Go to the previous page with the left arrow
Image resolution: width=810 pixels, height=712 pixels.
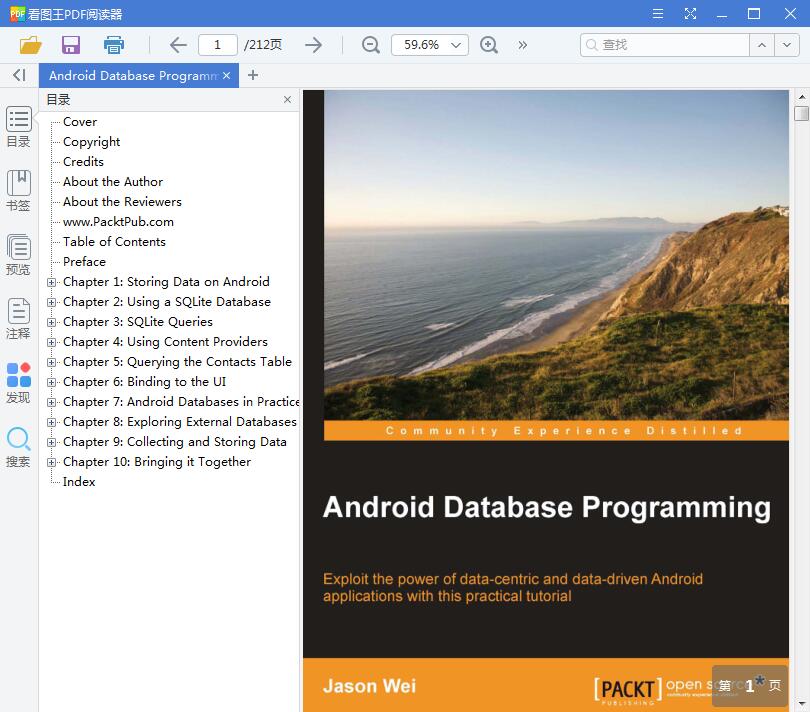(x=178, y=45)
